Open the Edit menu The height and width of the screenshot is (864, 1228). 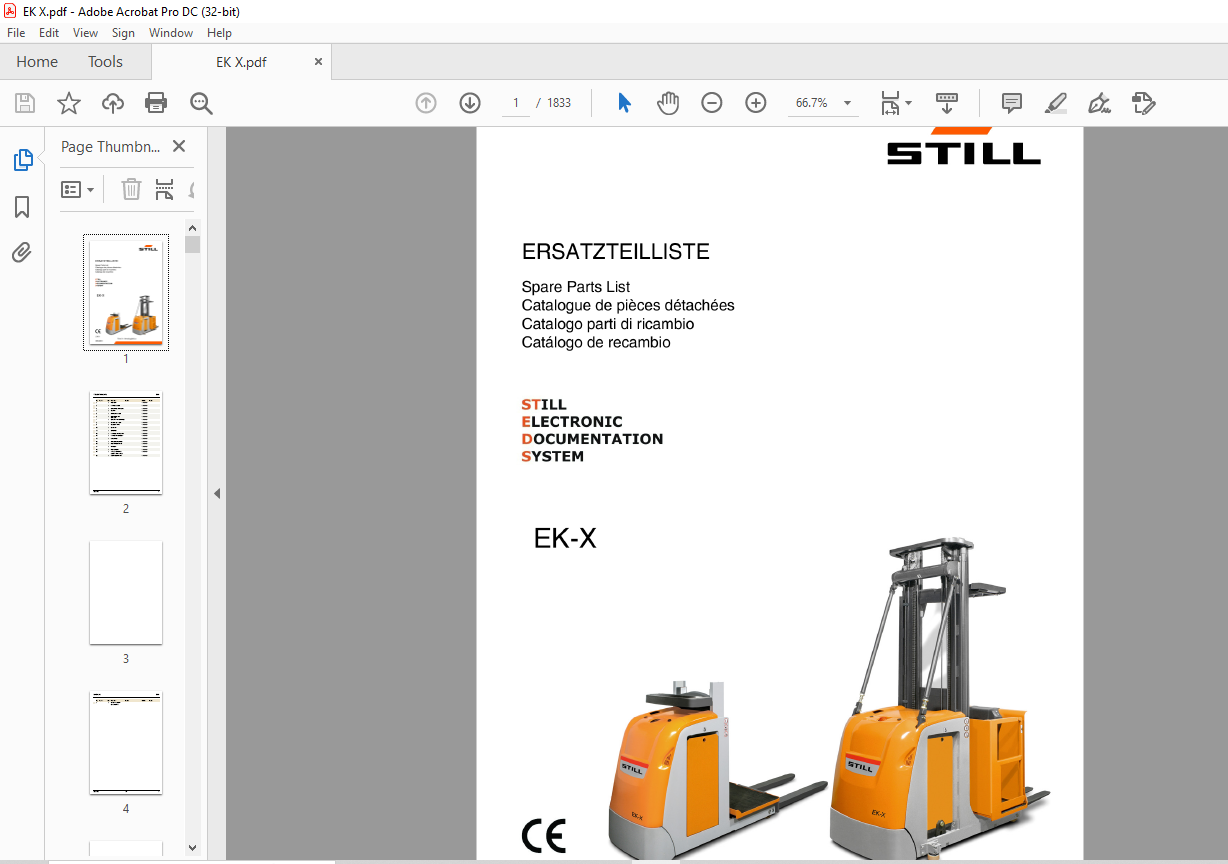click(x=49, y=33)
